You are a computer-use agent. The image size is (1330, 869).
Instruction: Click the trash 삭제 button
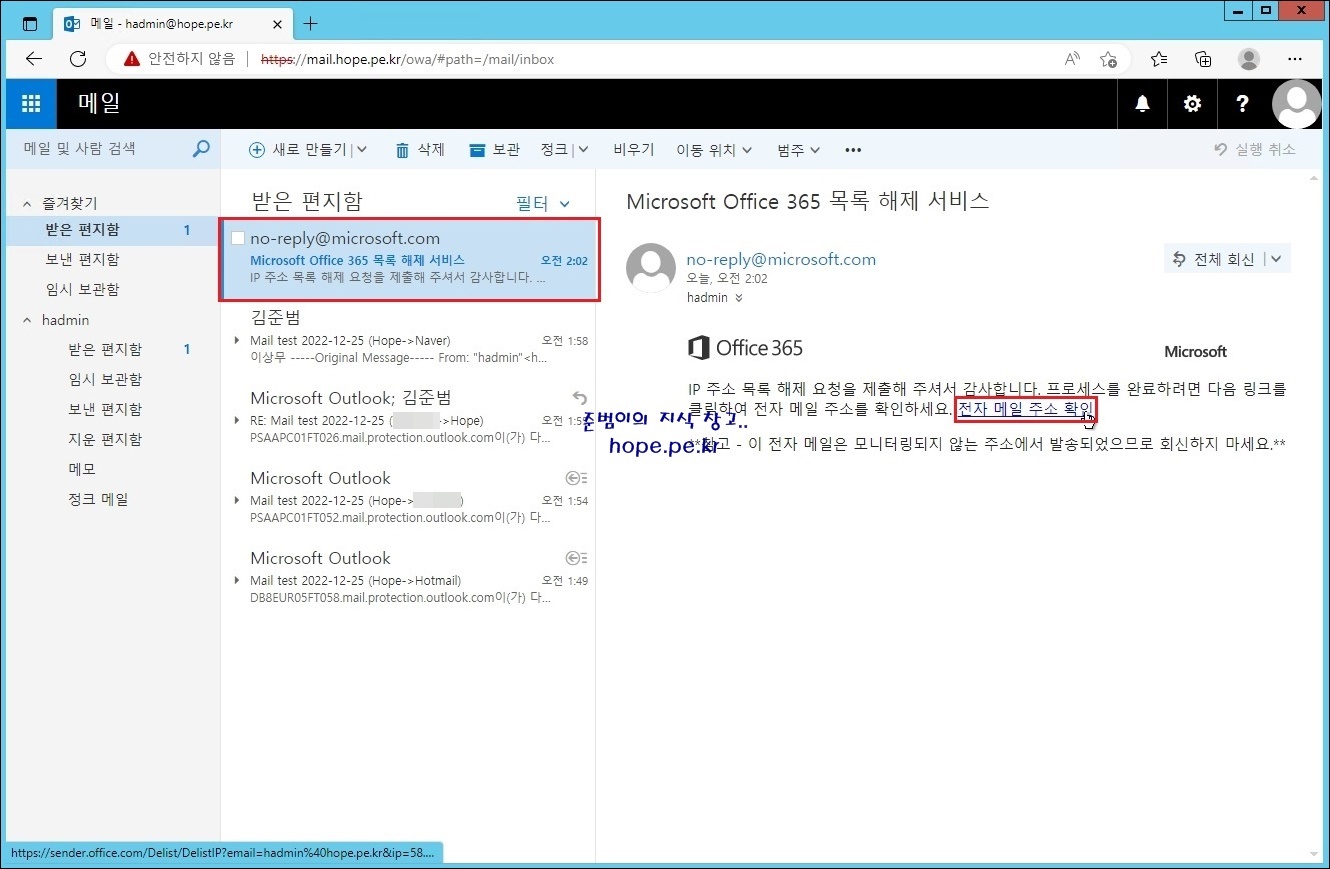pyautogui.click(x=420, y=150)
